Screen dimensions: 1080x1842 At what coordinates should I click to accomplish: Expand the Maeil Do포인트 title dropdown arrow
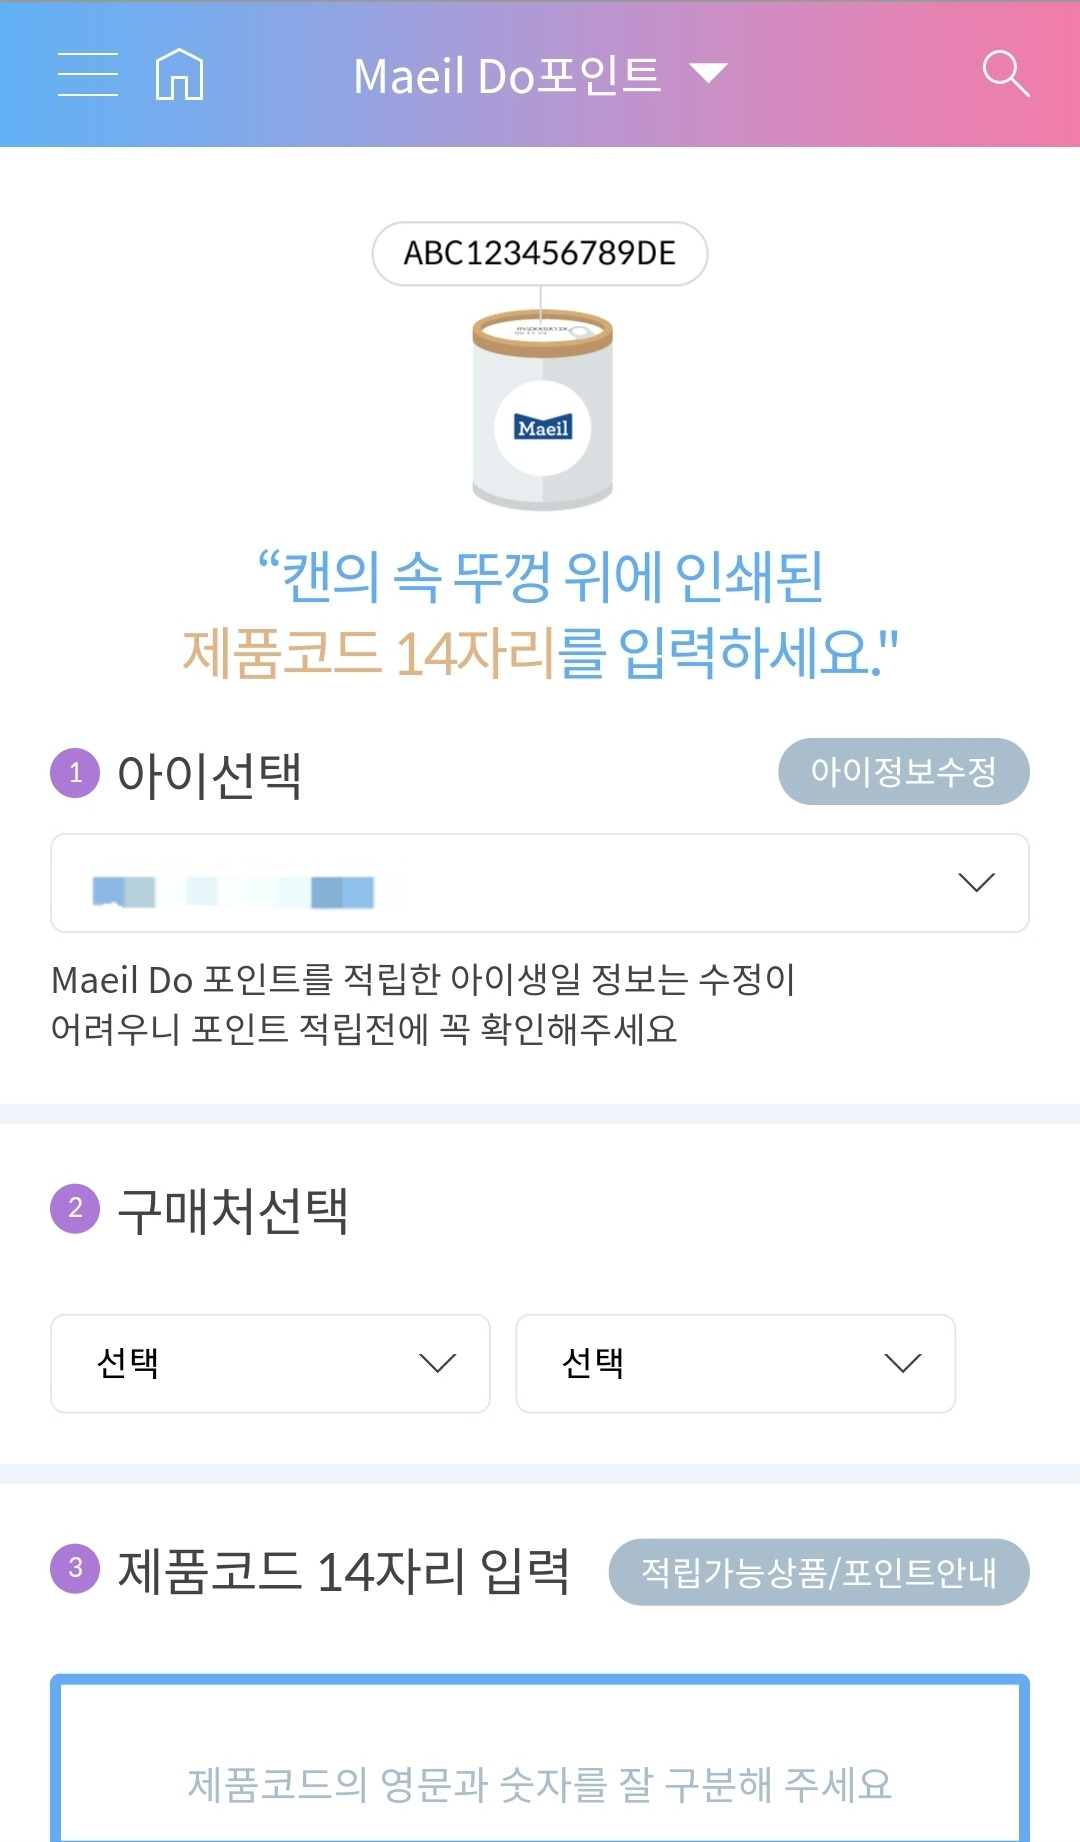pos(709,73)
